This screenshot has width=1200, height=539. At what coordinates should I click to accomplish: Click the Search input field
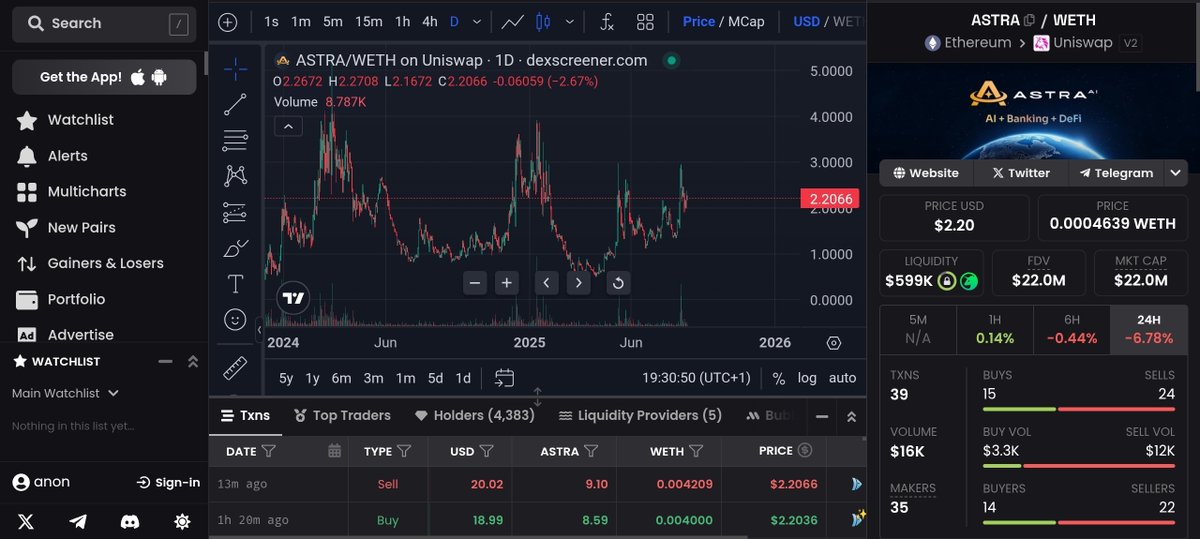point(103,23)
